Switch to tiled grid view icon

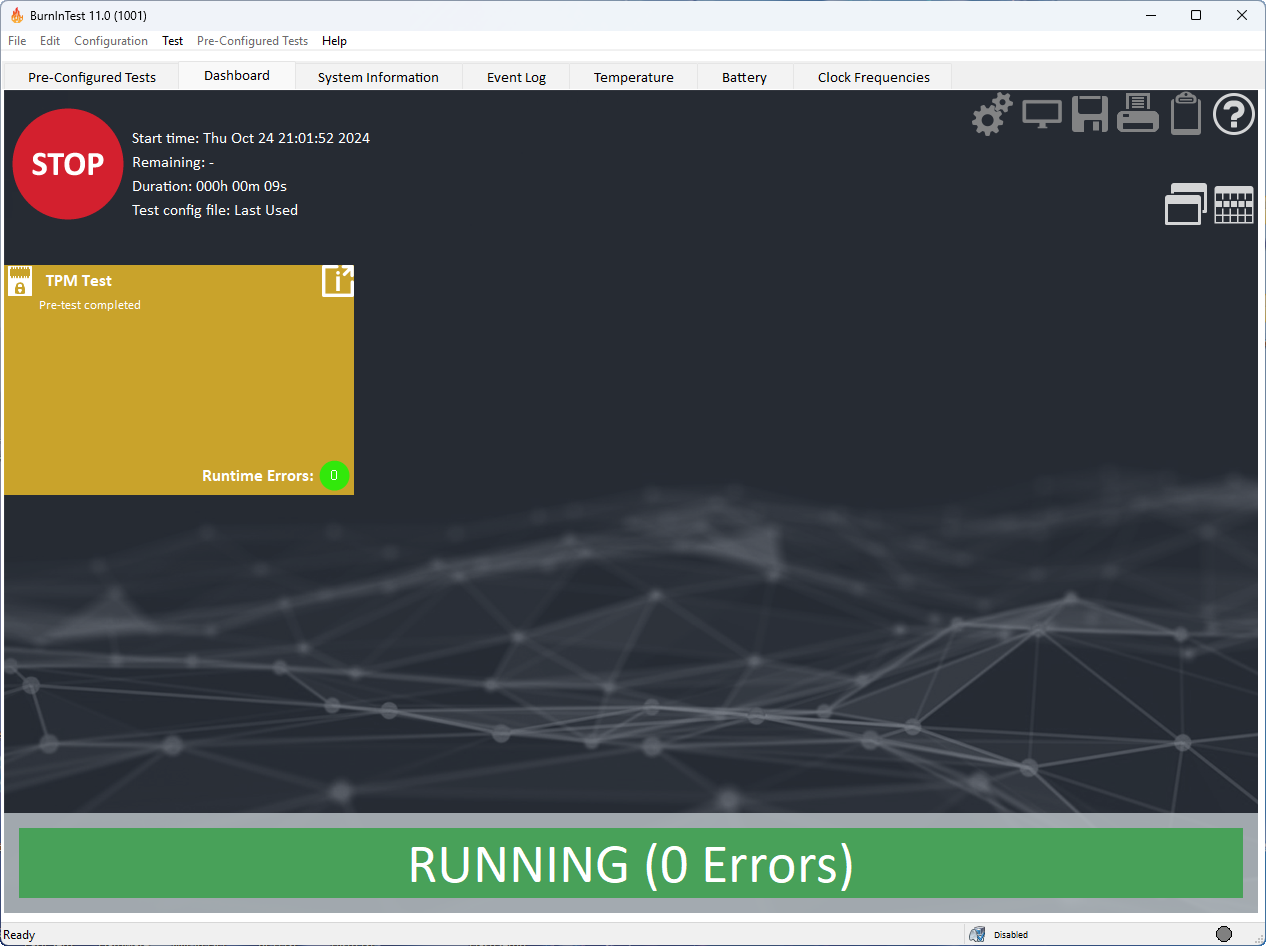click(x=1234, y=204)
